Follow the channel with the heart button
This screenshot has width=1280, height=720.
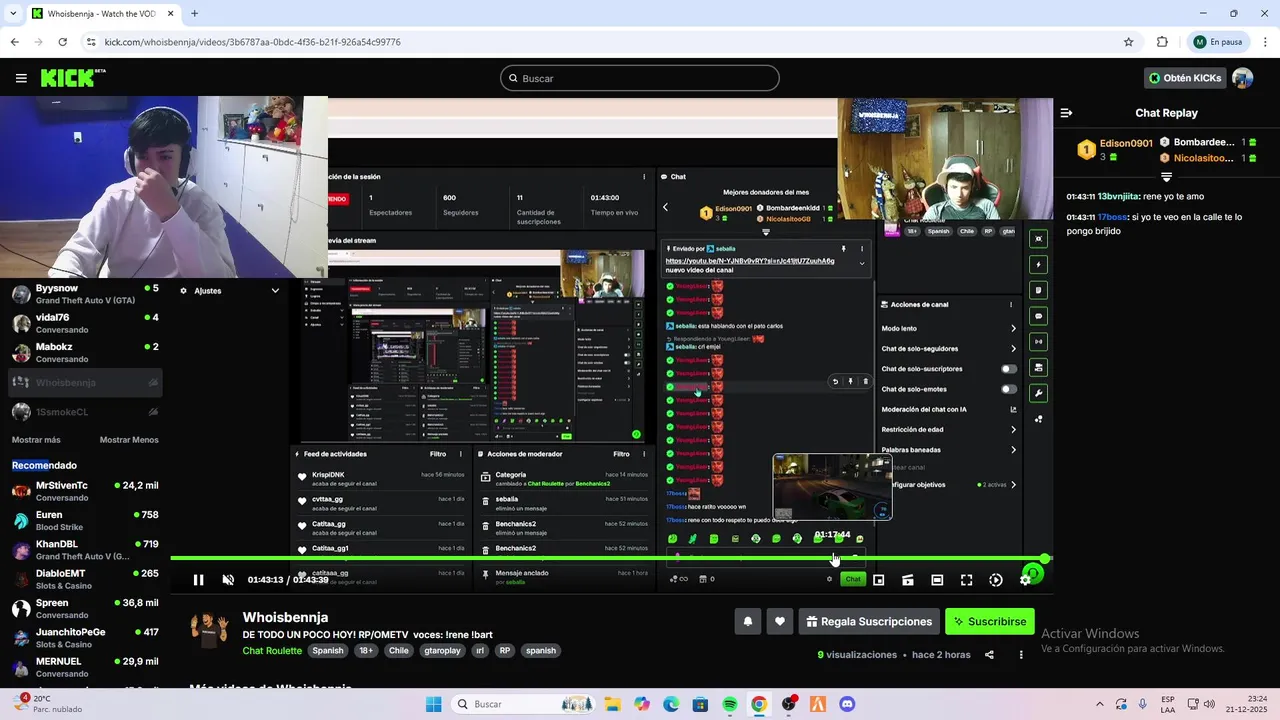780,621
